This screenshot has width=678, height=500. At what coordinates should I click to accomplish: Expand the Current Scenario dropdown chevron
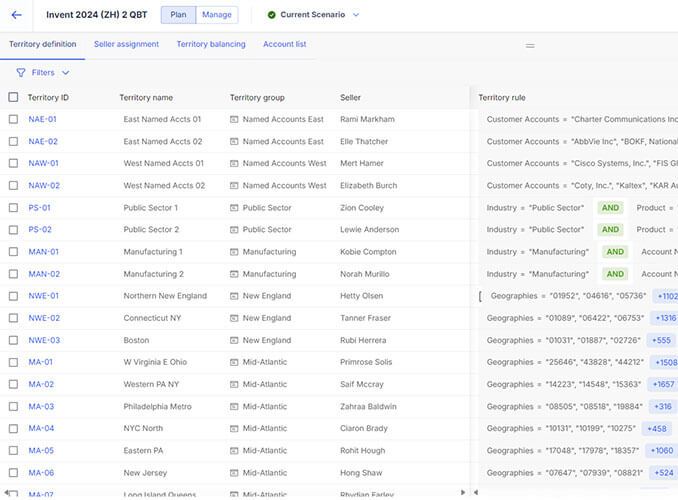click(356, 15)
